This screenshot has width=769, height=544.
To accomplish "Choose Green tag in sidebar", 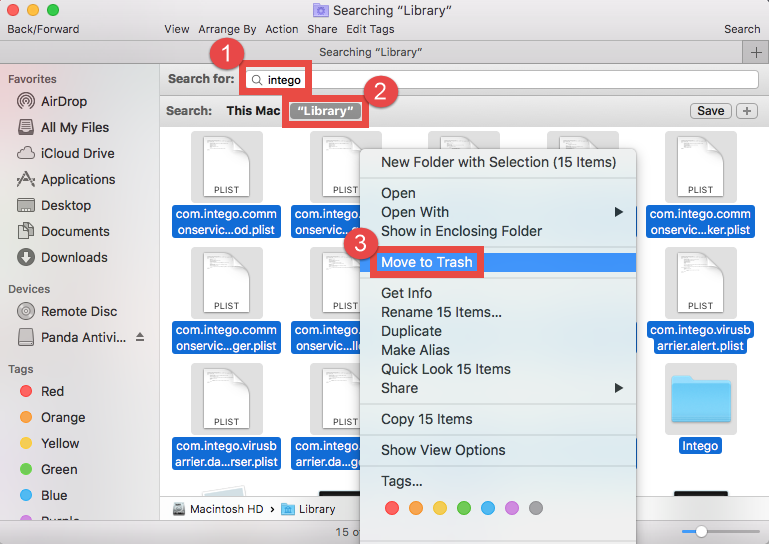I will point(48,469).
